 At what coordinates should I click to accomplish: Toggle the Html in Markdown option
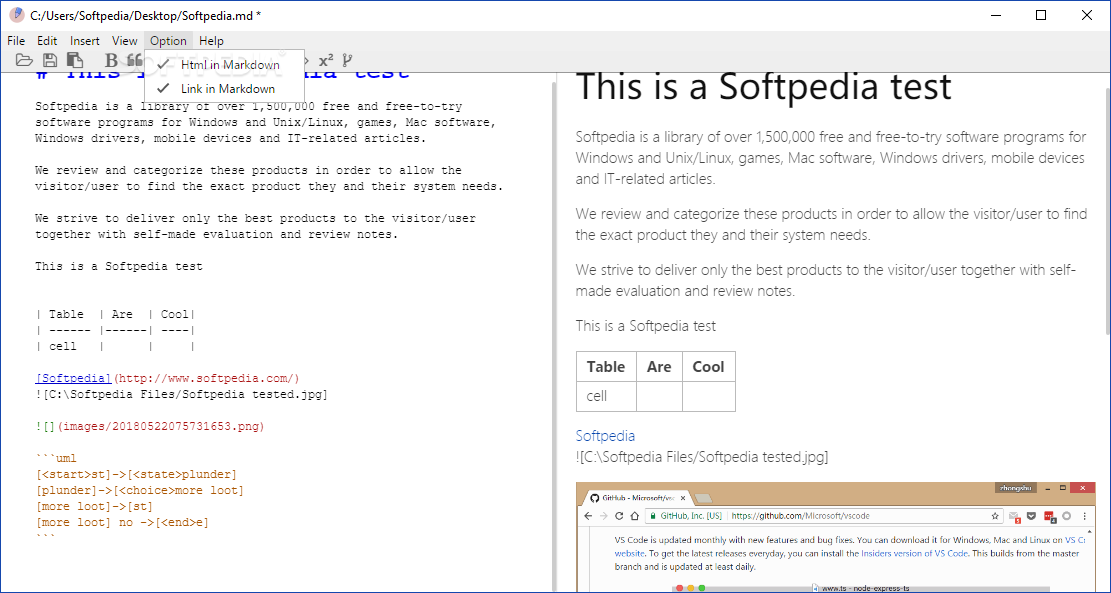(225, 64)
